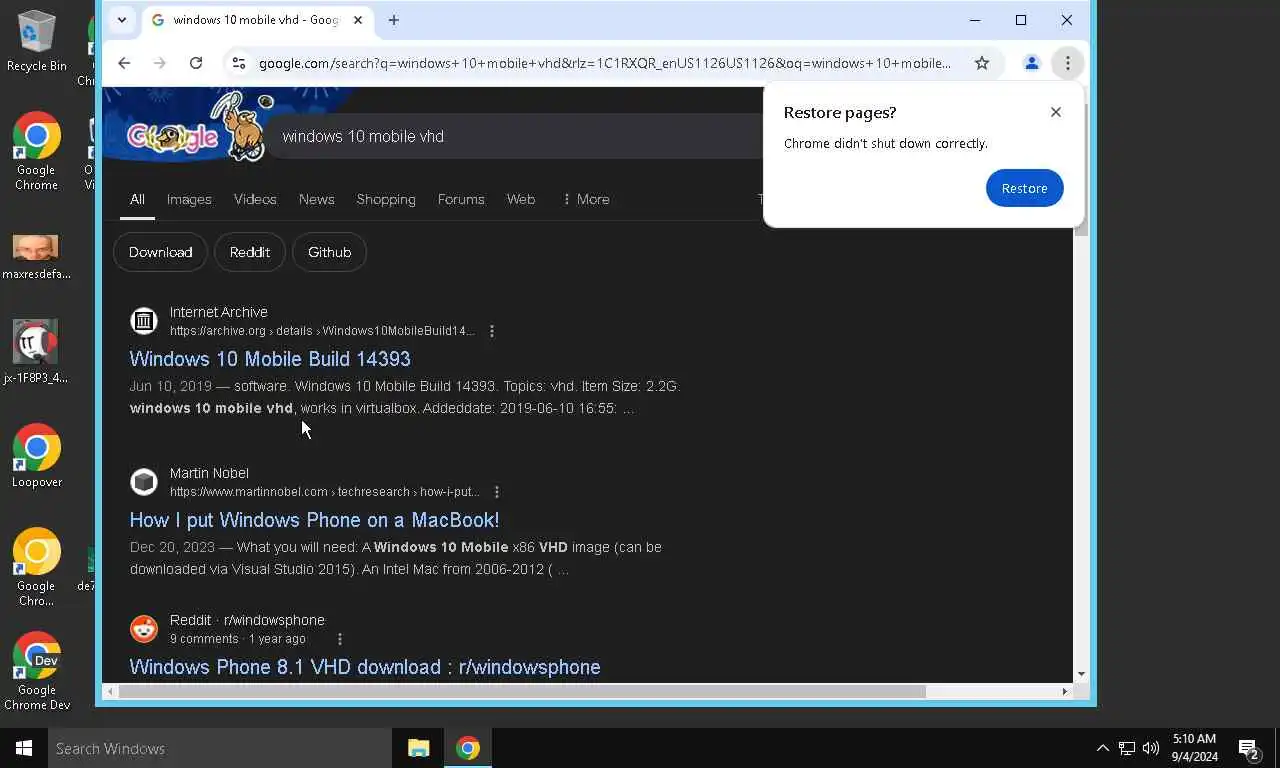Screen dimensions: 1280x768
Task: Switch to Videos results
Action: [255, 199]
